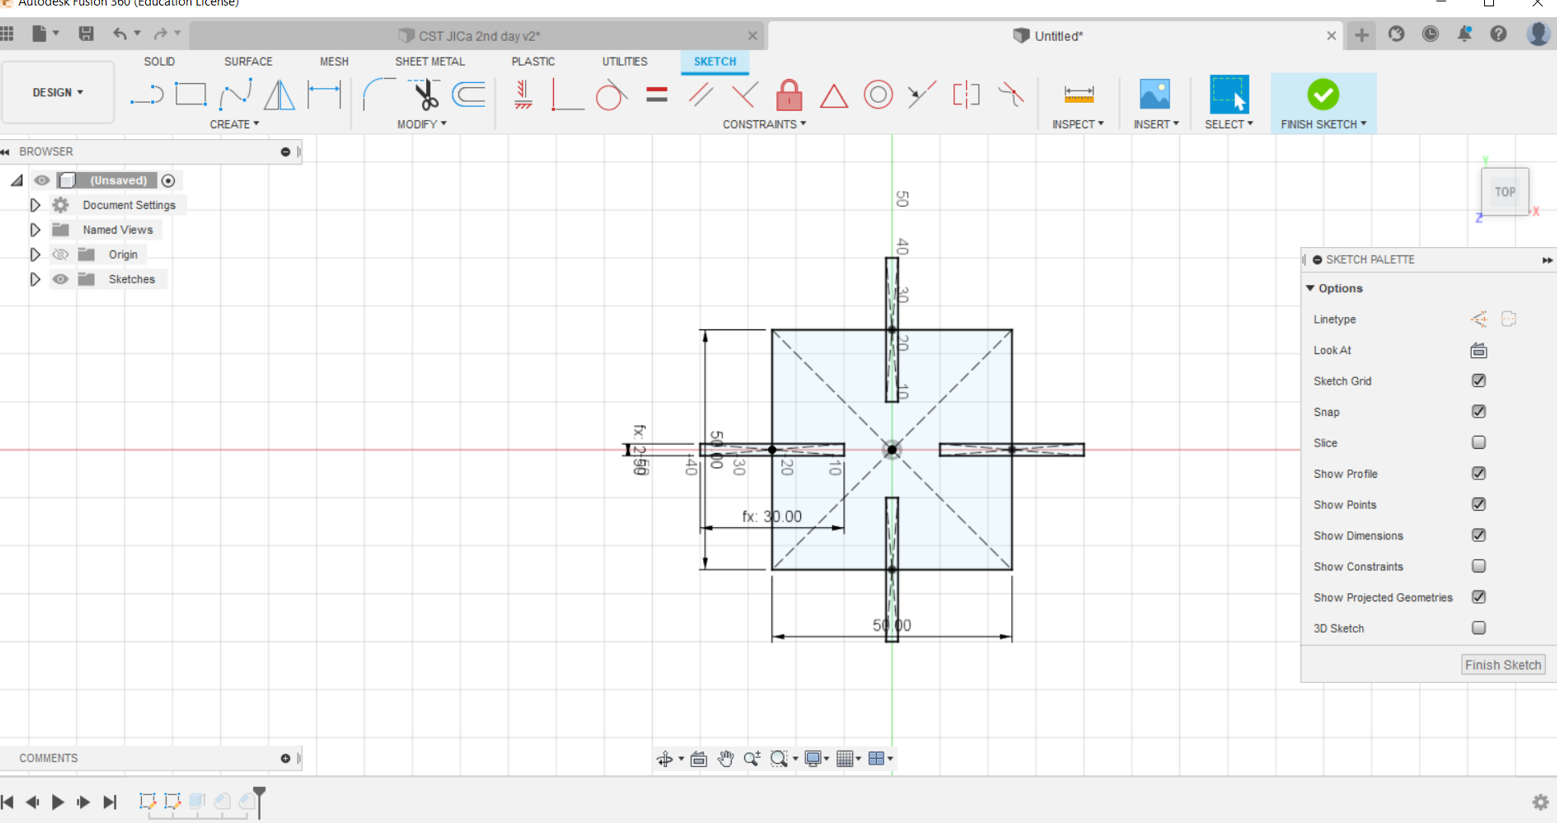Apply the Curvature constraint
1557x823 pixels.
pyautogui.click(x=1011, y=95)
